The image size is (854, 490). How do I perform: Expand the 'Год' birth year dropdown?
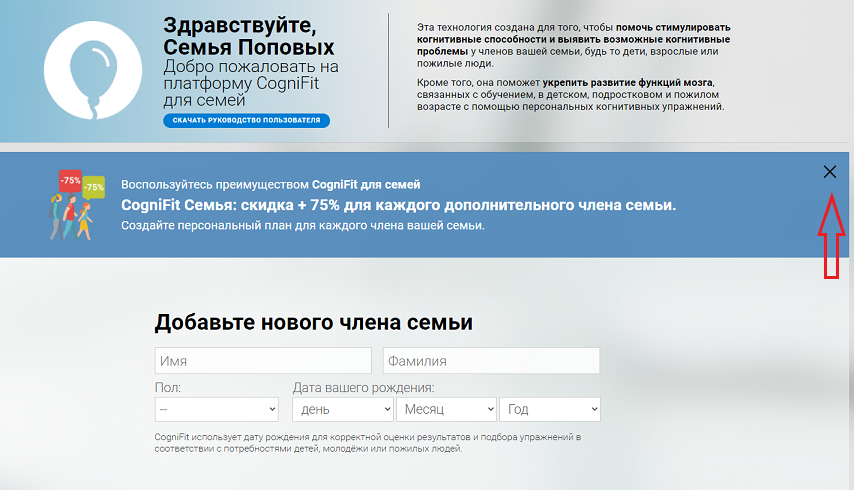point(549,409)
